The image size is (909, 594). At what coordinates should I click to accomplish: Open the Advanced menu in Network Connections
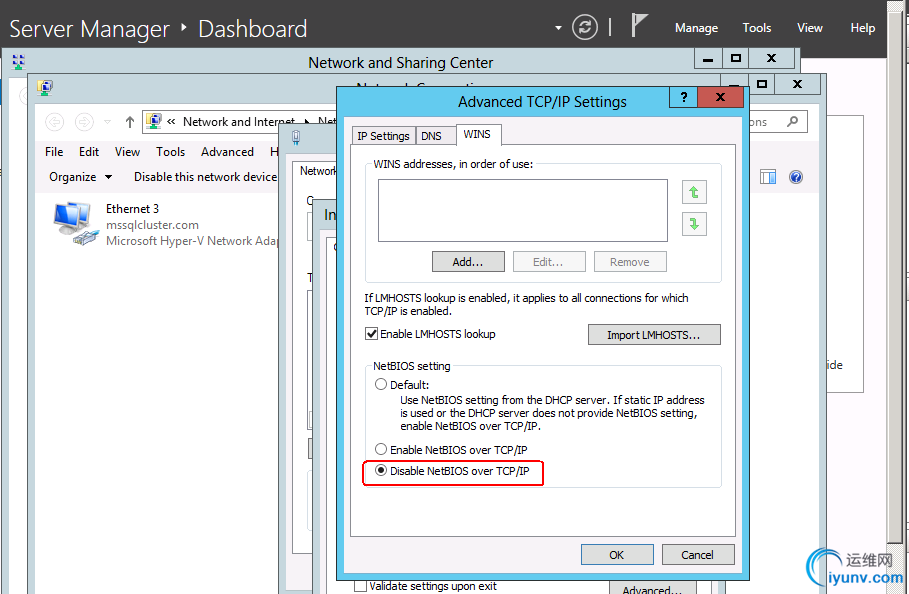pos(227,152)
